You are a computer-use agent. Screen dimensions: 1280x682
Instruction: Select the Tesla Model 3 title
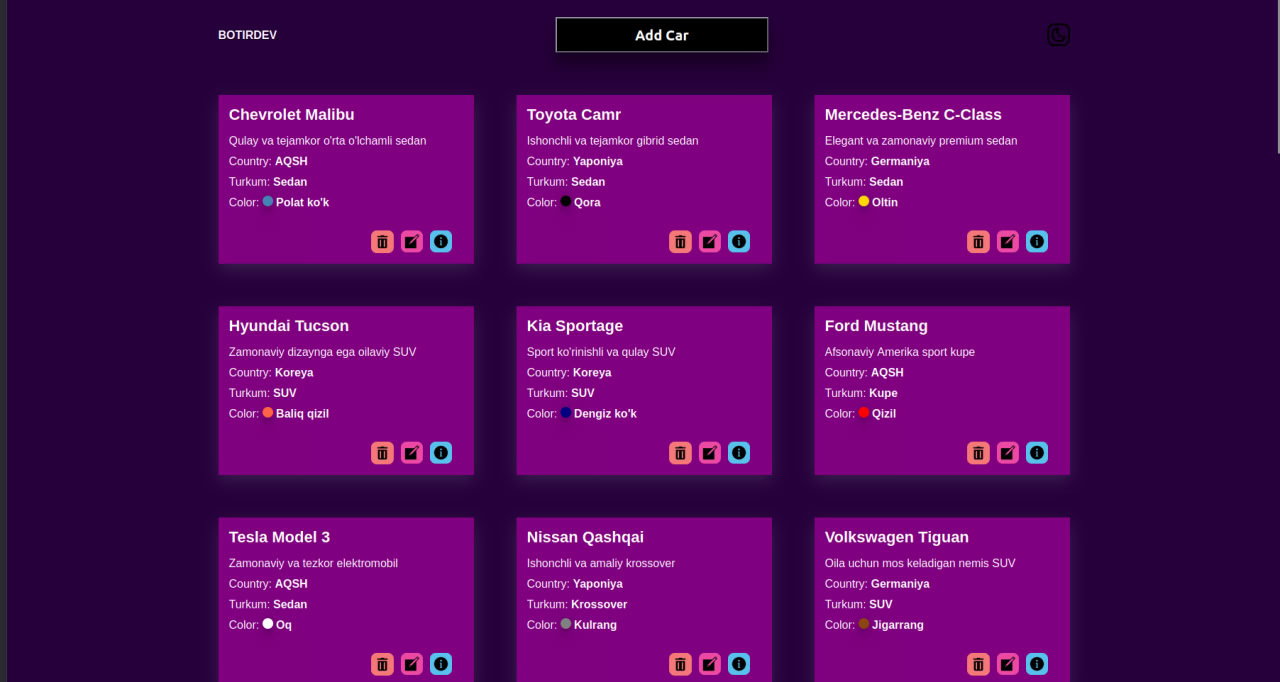(279, 537)
